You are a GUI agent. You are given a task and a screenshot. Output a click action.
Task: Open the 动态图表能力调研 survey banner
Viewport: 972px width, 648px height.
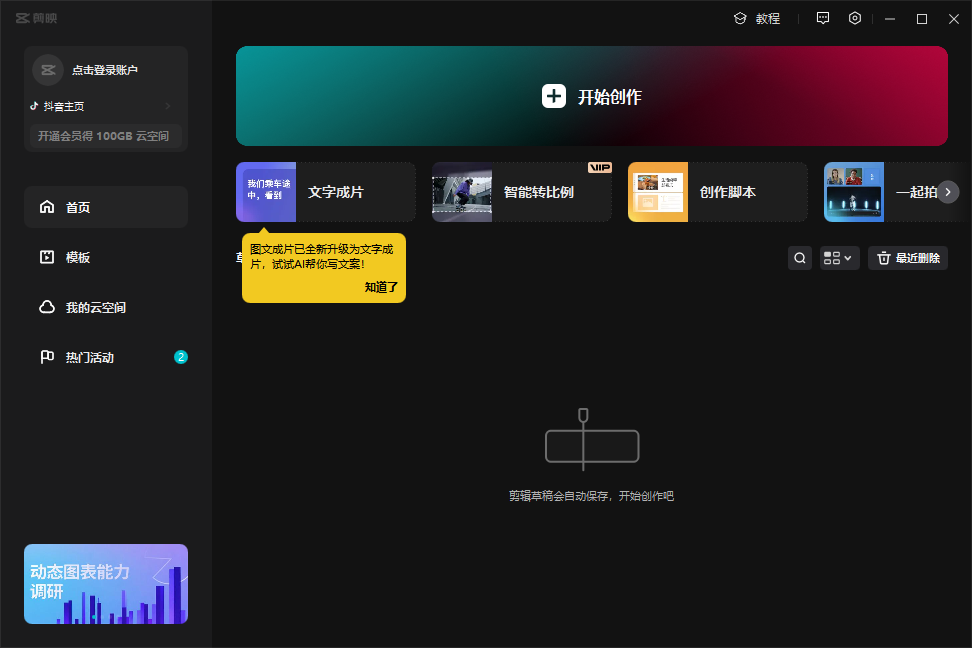coord(106,584)
